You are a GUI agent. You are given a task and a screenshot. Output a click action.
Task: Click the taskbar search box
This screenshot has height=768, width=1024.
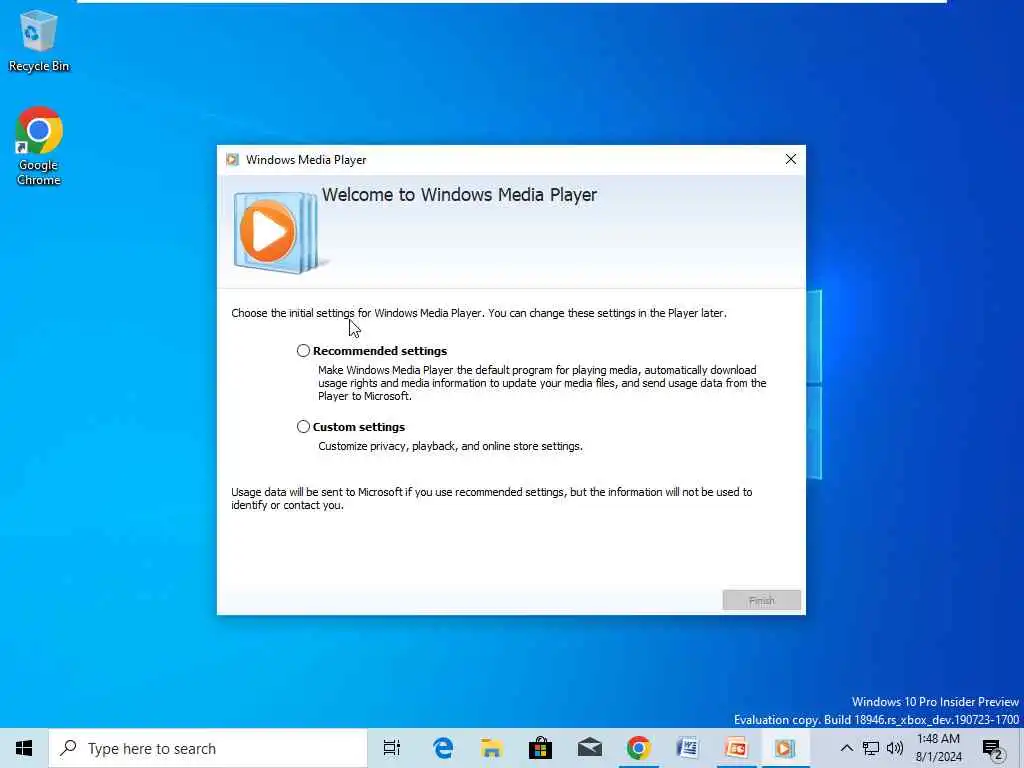(208, 748)
